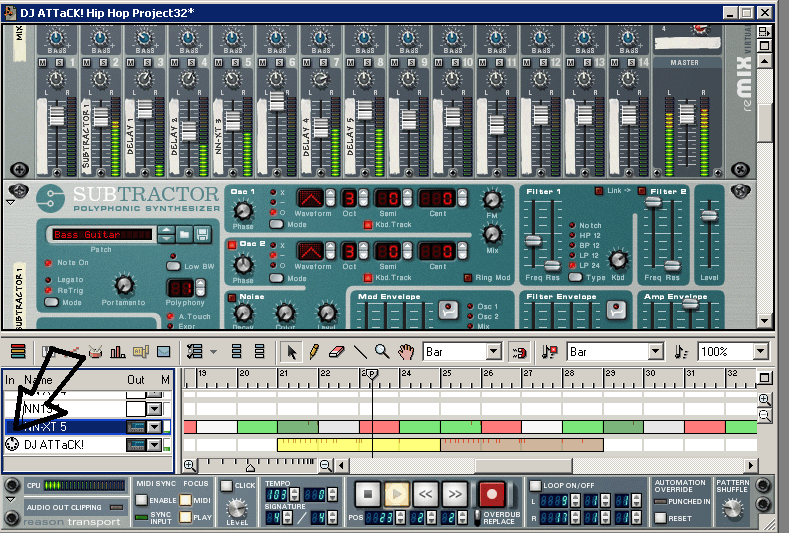Click the Rewind button

pos(426,494)
